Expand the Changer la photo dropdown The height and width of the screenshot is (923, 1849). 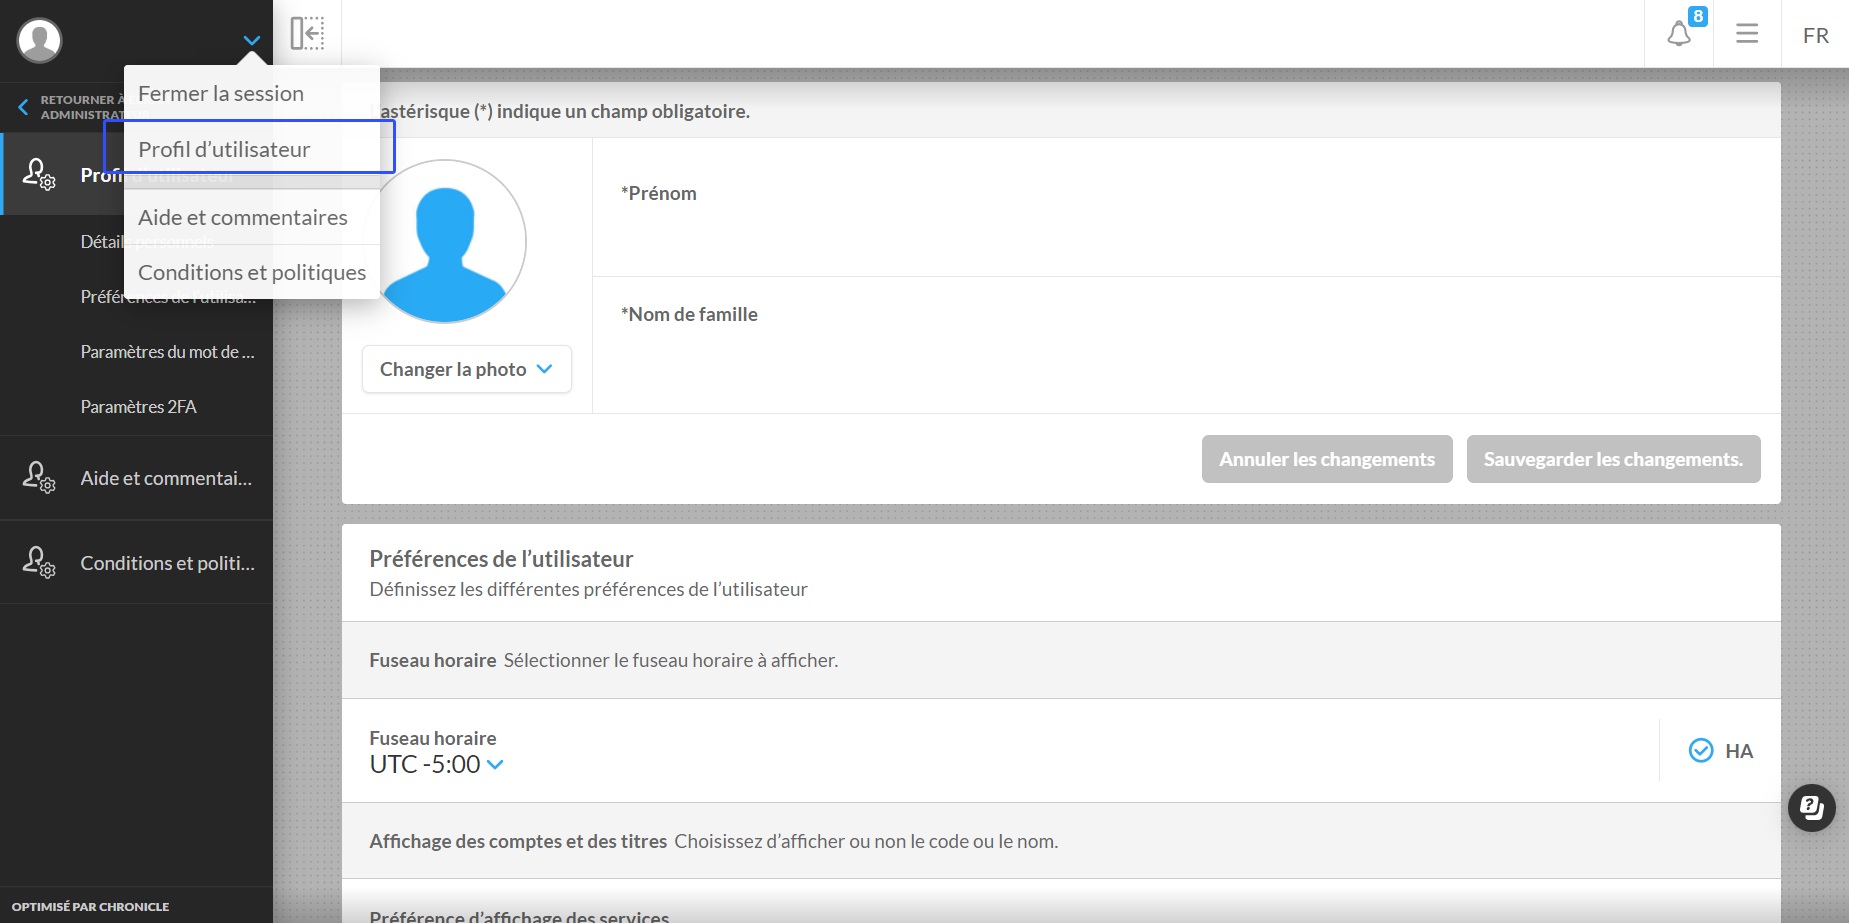click(466, 369)
